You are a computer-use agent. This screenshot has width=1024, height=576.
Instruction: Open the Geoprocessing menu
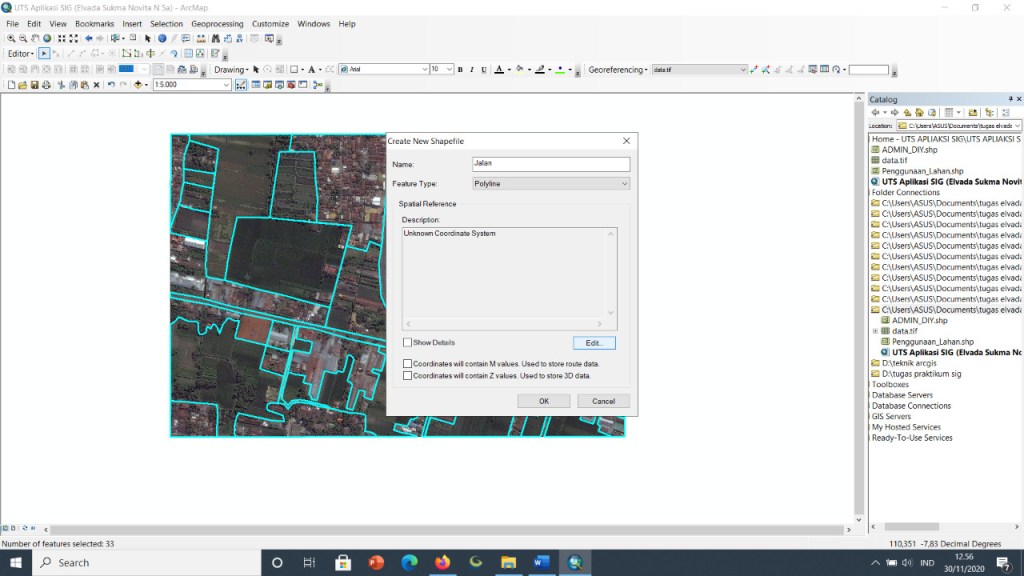coord(217,24)
